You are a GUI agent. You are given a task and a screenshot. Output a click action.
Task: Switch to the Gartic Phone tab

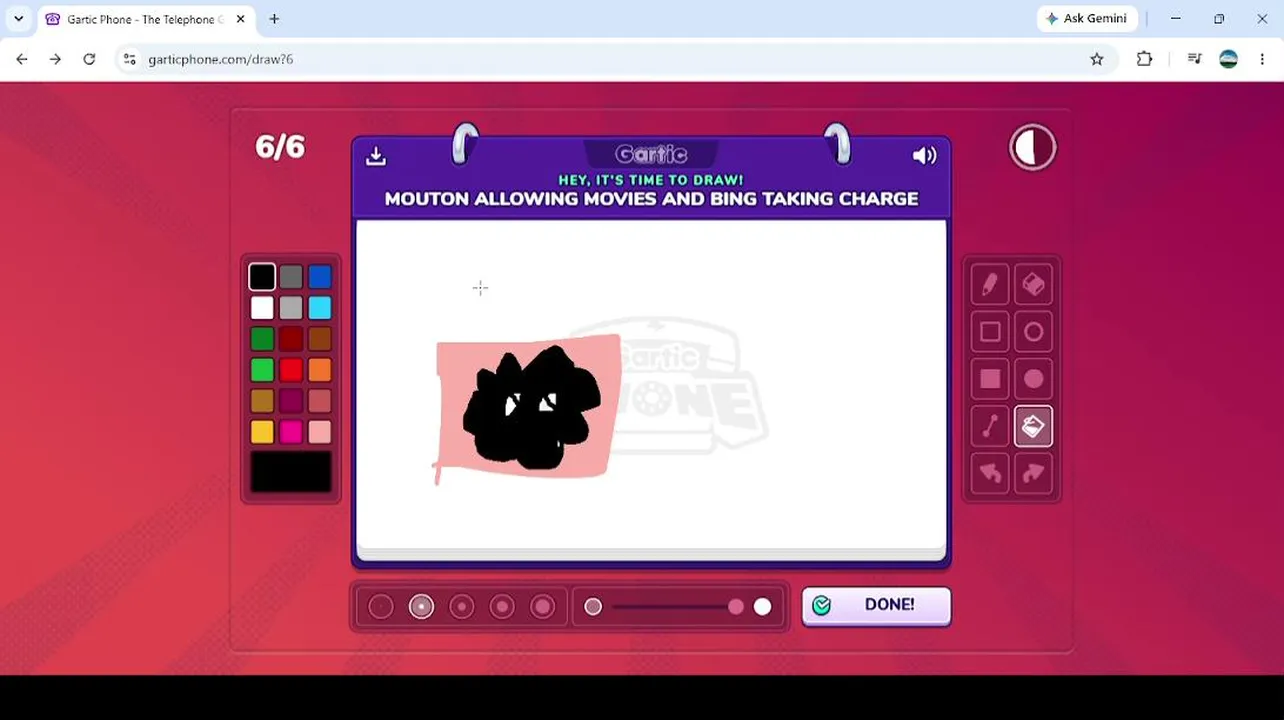[x=146, y=19]
